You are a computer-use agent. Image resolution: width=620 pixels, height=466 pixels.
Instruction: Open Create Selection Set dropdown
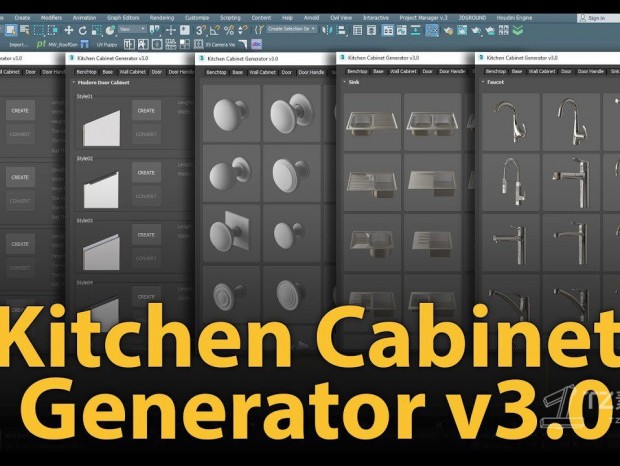[292, 29]
